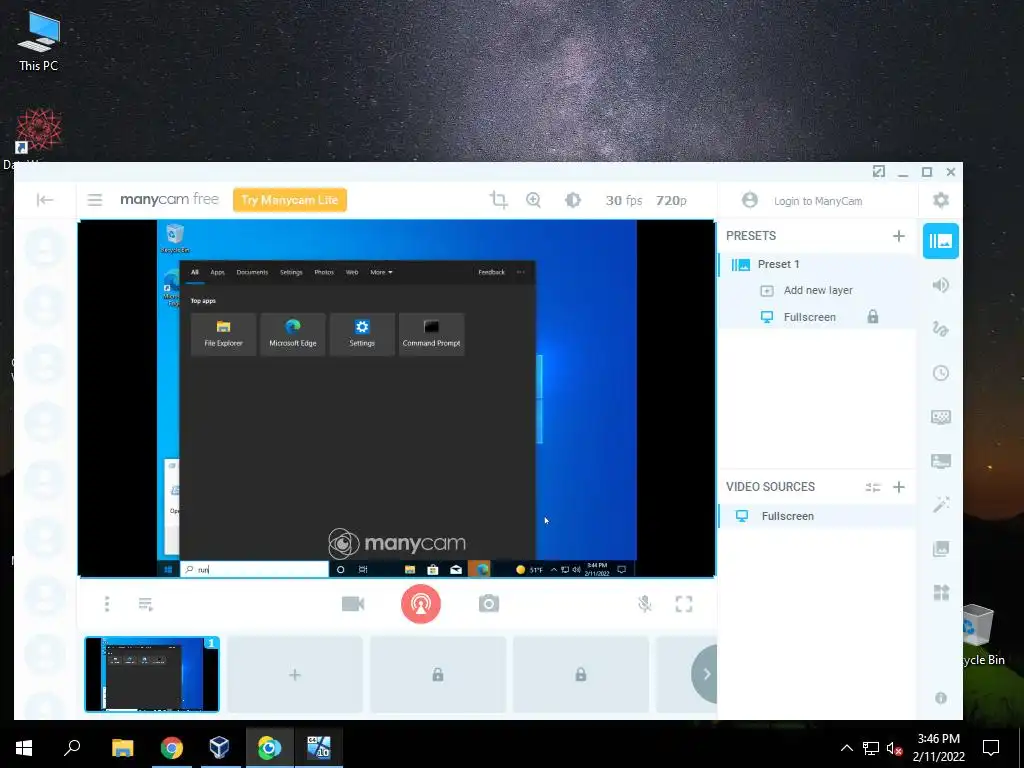Open the brightness and color adjustment icon

pyautogui.click(x=573, y=200)
